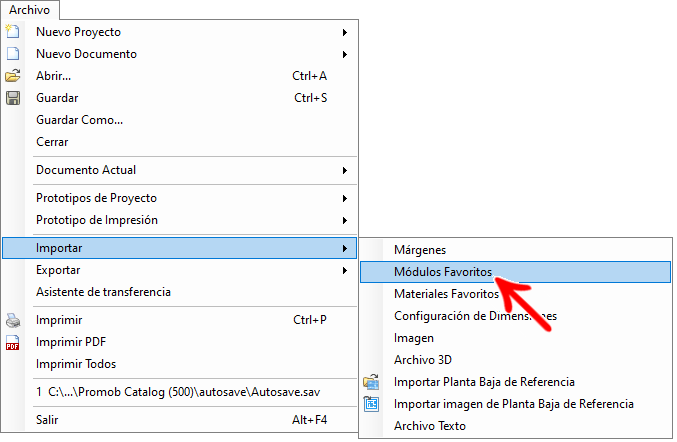
Task: Click the printer icon beside Imprimir
Action: tap(13, 320)
